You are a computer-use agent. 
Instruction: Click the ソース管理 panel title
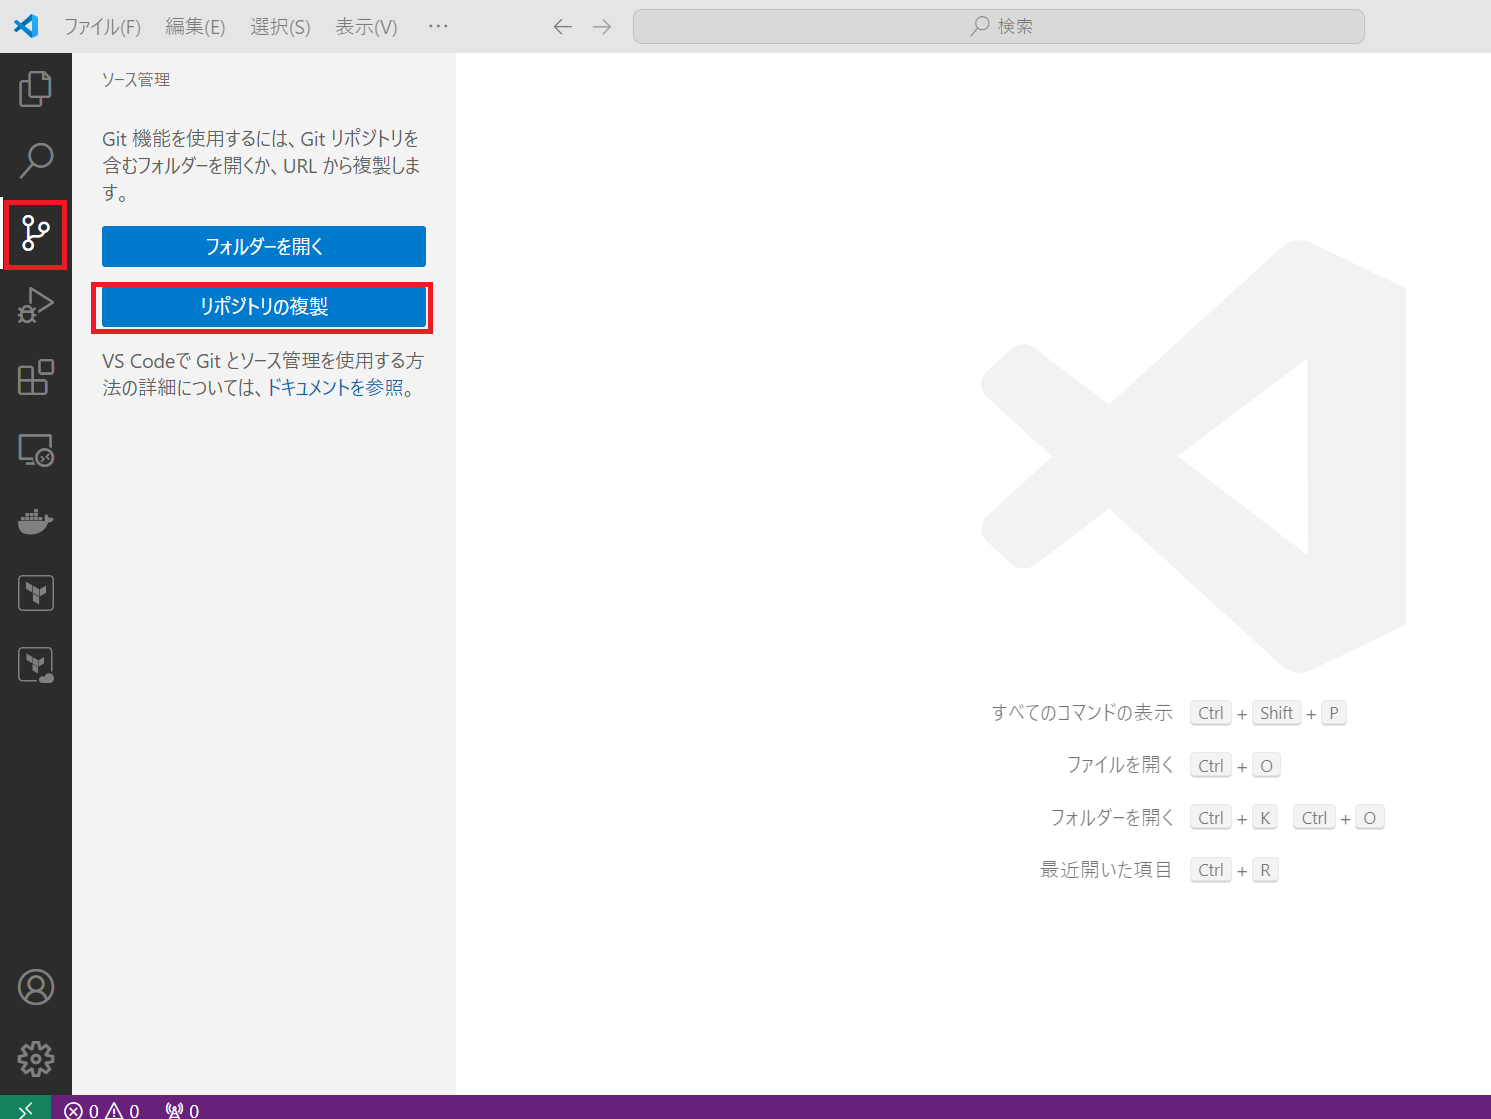click(136, 80)
